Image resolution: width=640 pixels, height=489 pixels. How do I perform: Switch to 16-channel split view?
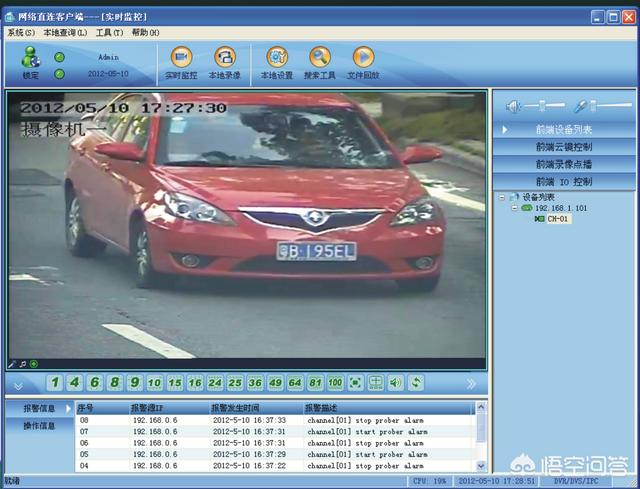(x=195, y=383)
